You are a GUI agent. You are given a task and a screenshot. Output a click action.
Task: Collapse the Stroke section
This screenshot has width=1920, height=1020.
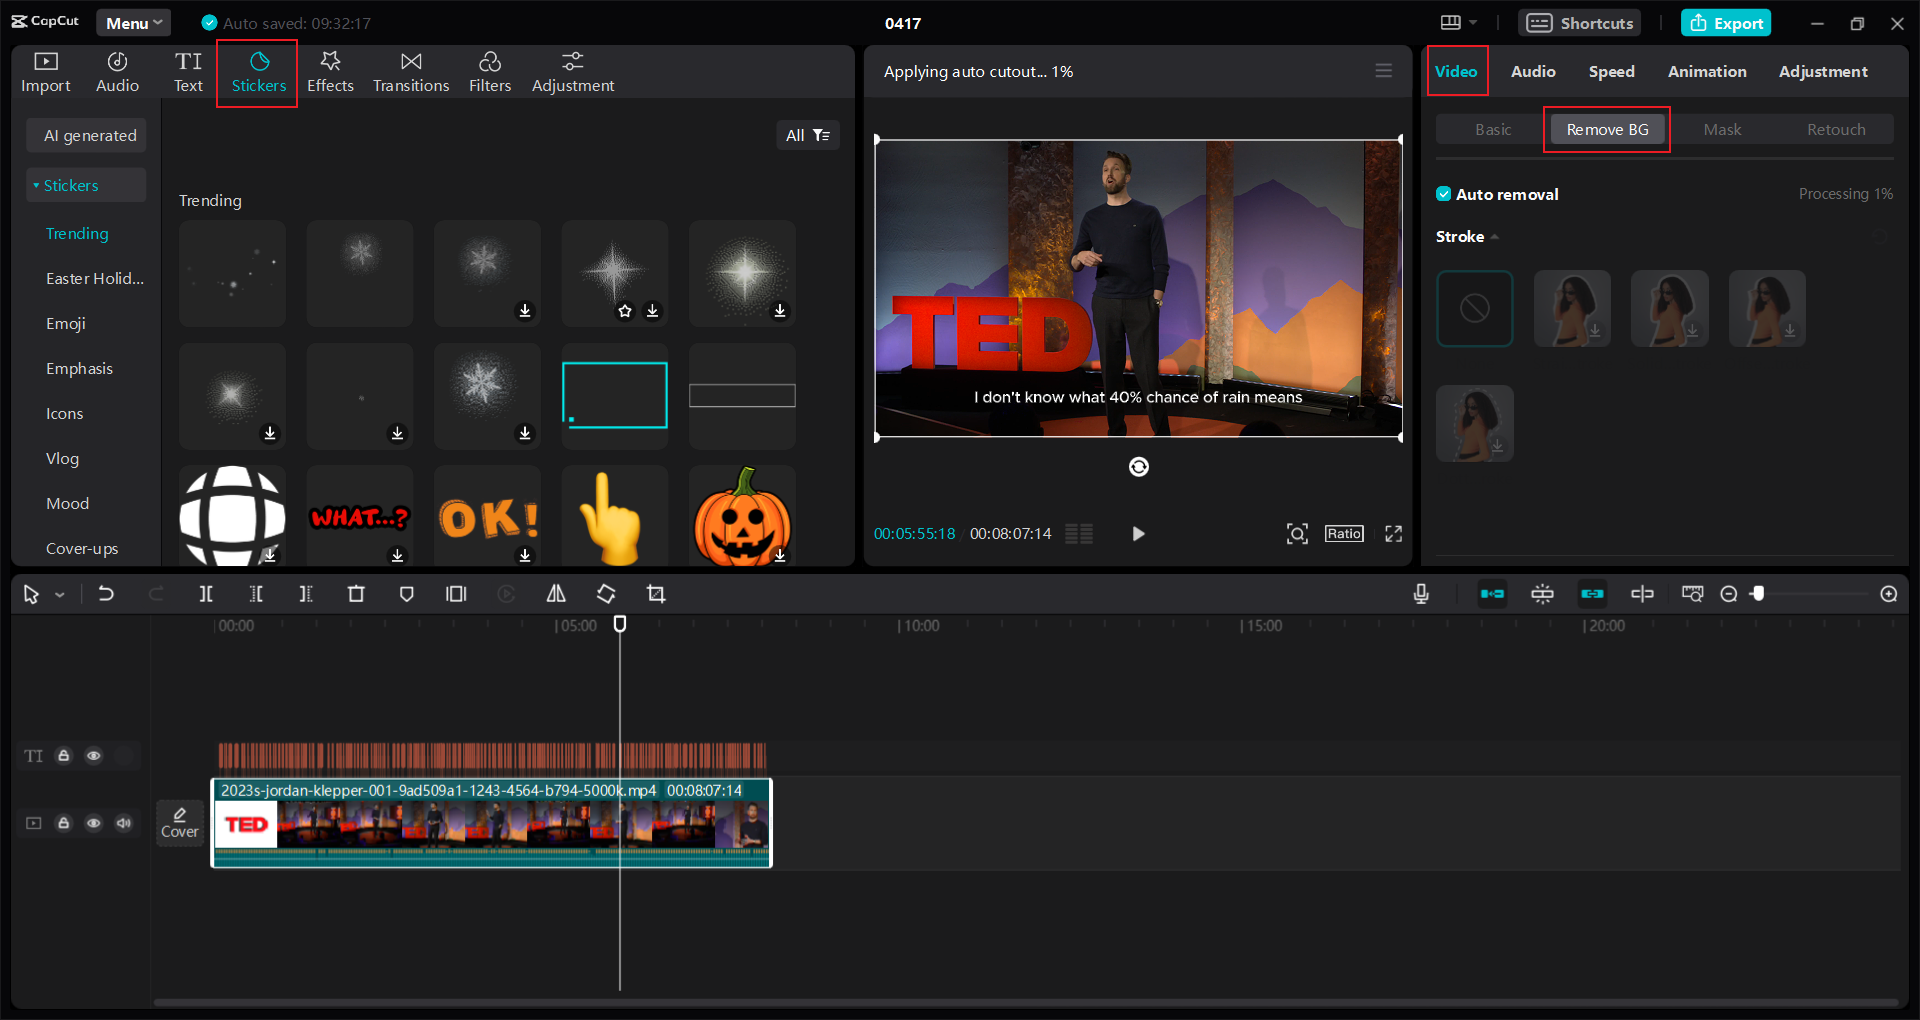(x=1494, y=236)
